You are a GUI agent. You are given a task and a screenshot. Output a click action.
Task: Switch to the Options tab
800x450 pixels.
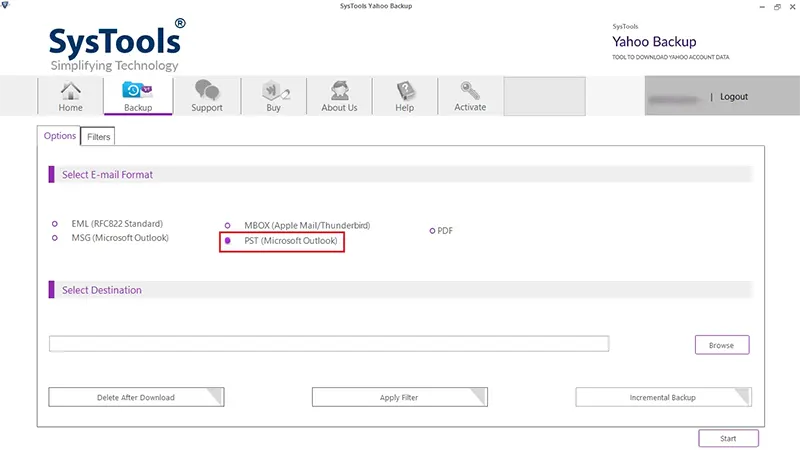coord(59,136)
